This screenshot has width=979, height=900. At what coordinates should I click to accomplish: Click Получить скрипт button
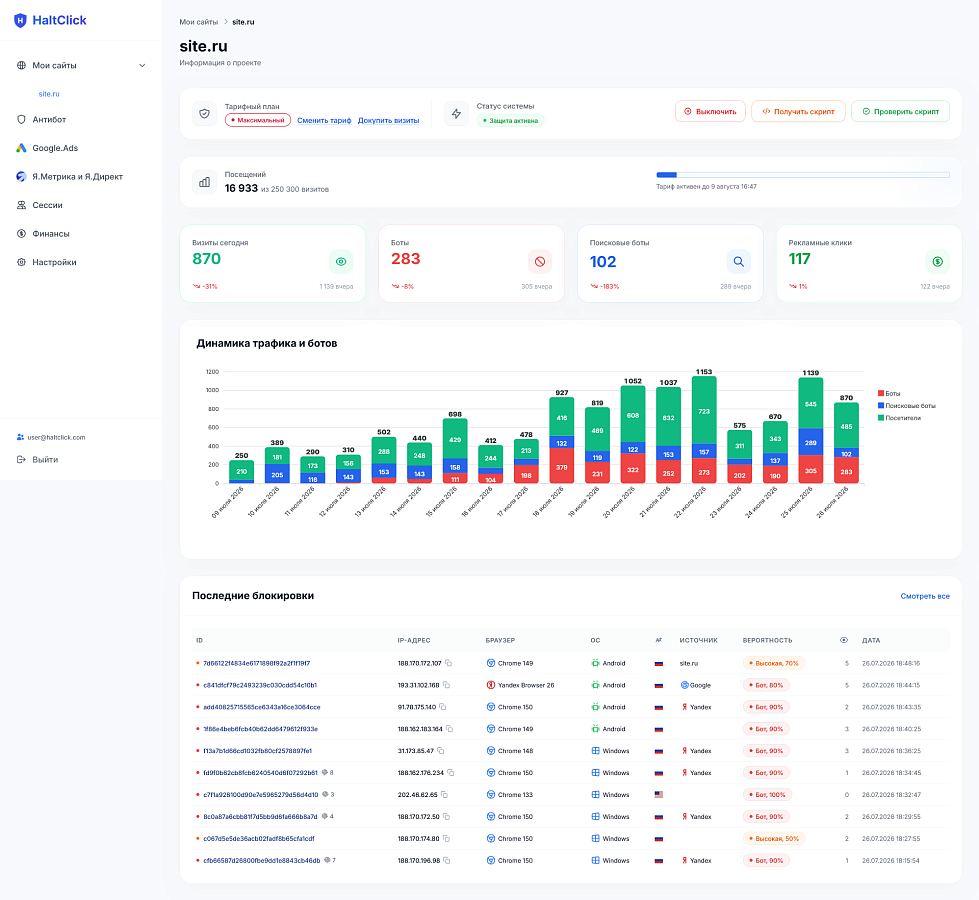point(798,111)
